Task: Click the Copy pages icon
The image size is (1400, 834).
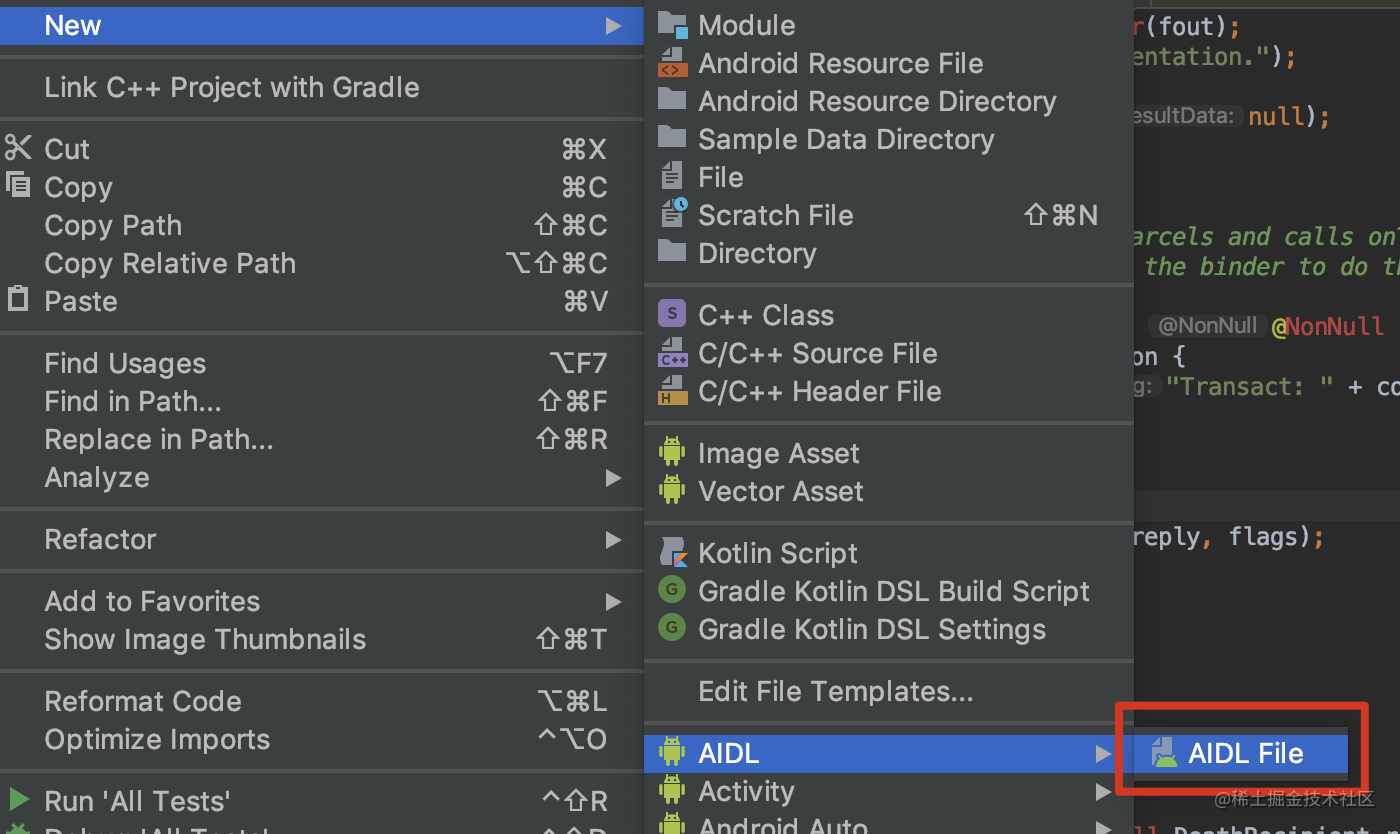Action: [18, 186]
